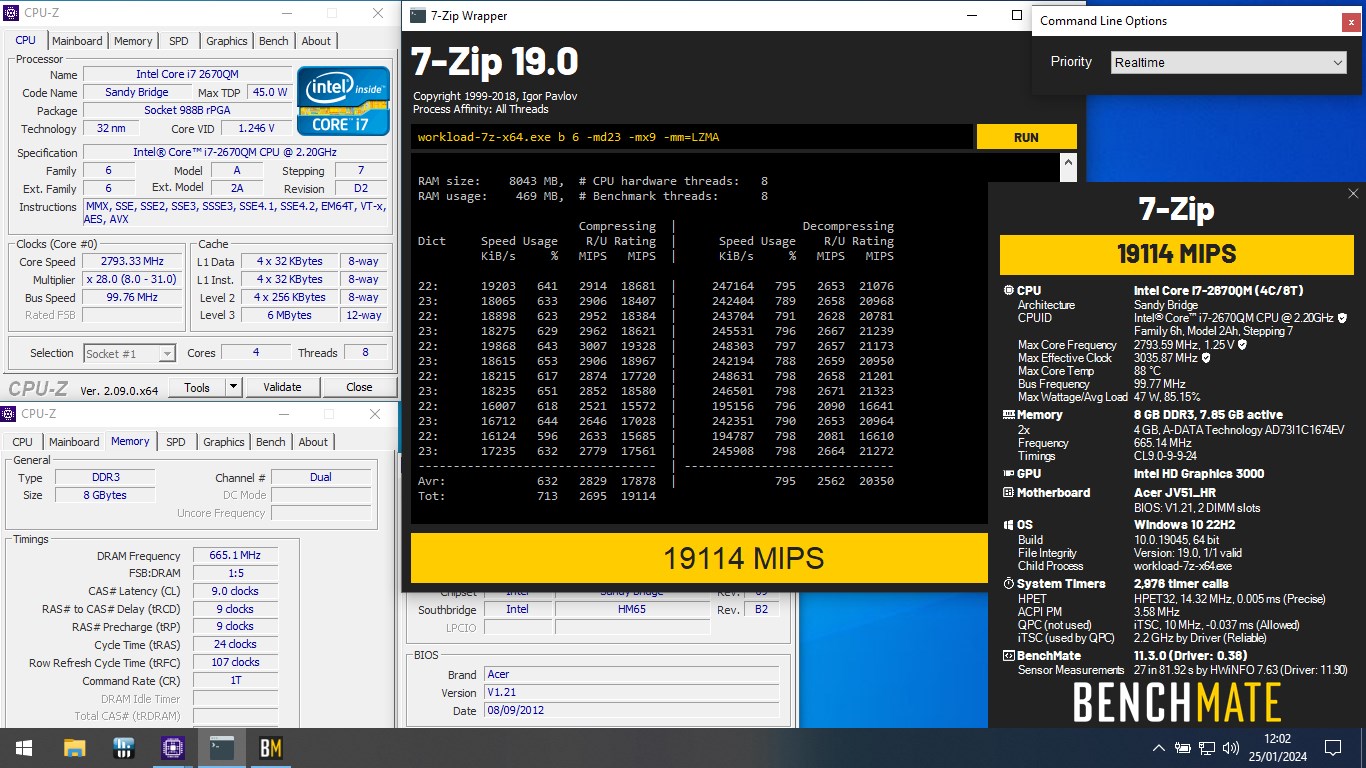Click the Memory section icon in BenchMate panel
Image resolution: width=1366 pixels, height=768 pixels.
(x=1008, y=415)
